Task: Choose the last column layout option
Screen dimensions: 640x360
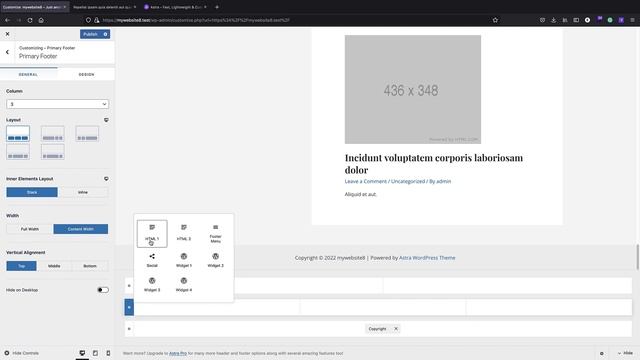Action: coord(53,152)
